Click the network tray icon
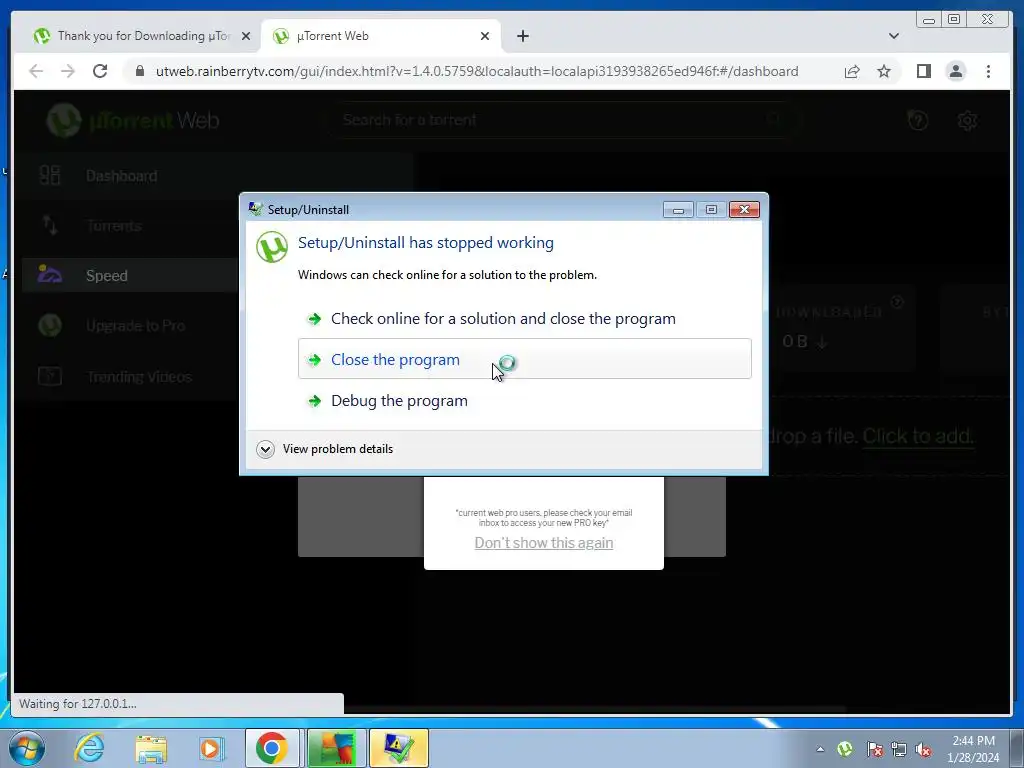The image size is (1024, 768). 899,749
